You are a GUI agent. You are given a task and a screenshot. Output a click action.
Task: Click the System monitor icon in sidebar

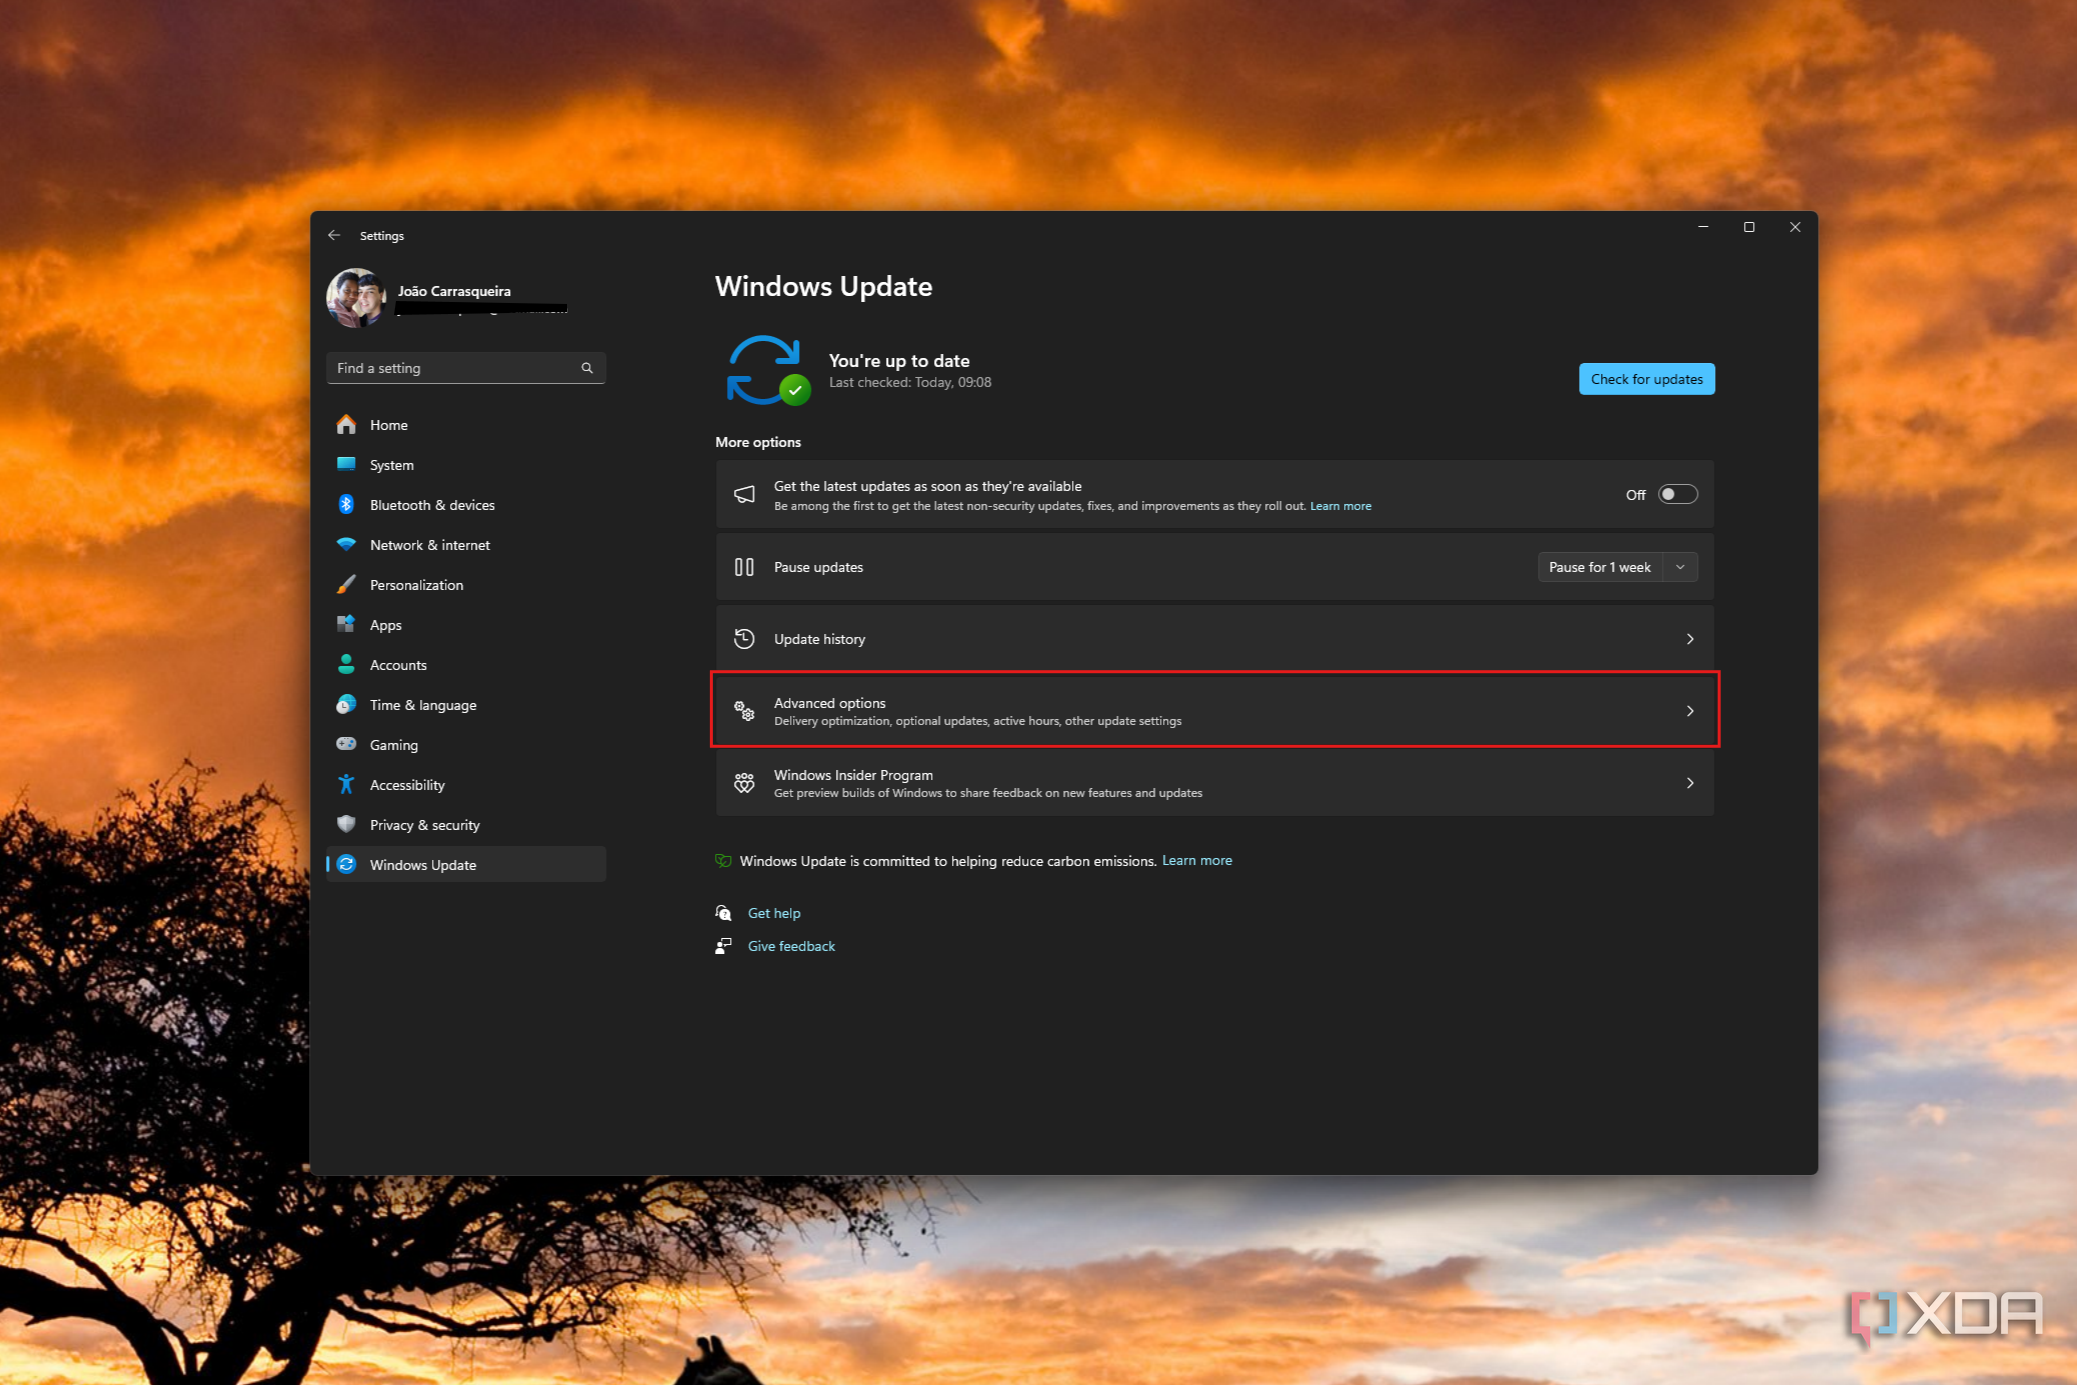(x=346, y=464)
